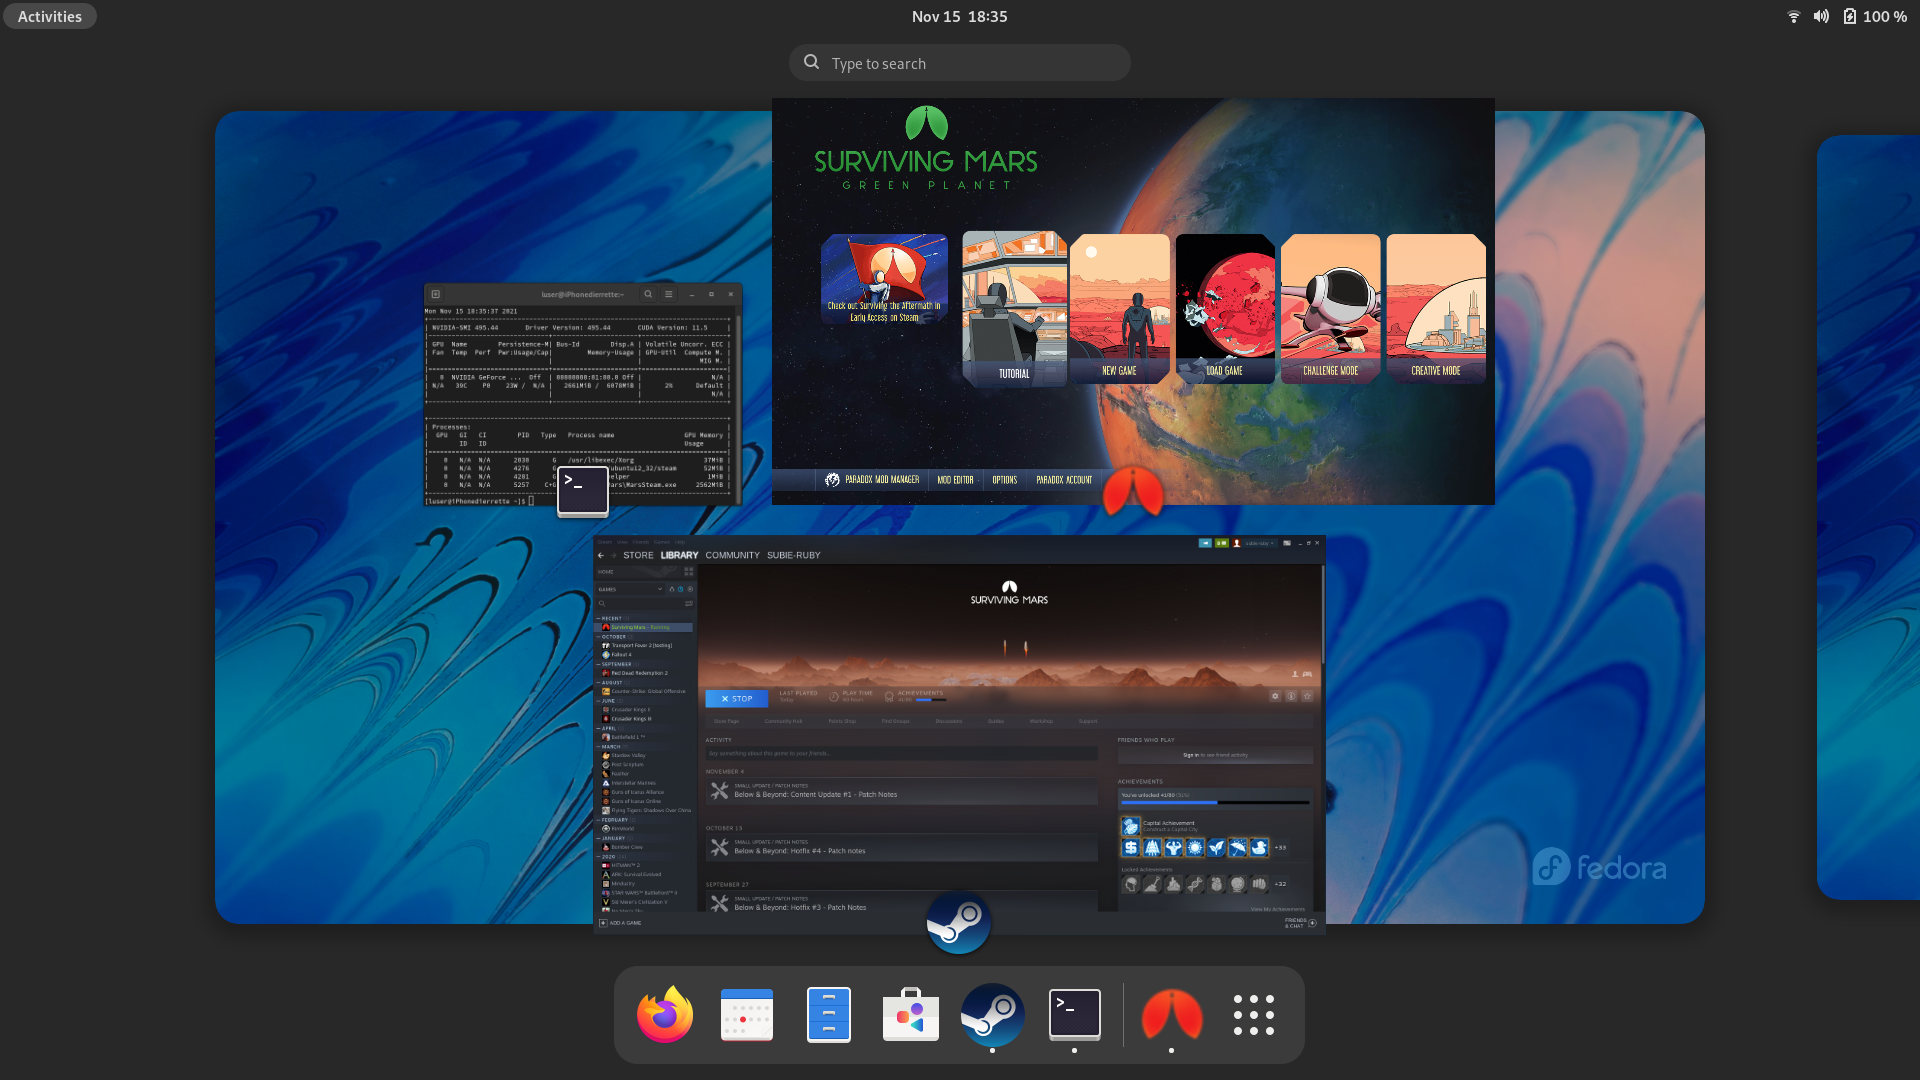Select Red Dead Redemption 2 in Steam library
The width and height of the screenshot is (1920, 1080).
point(639,673)
